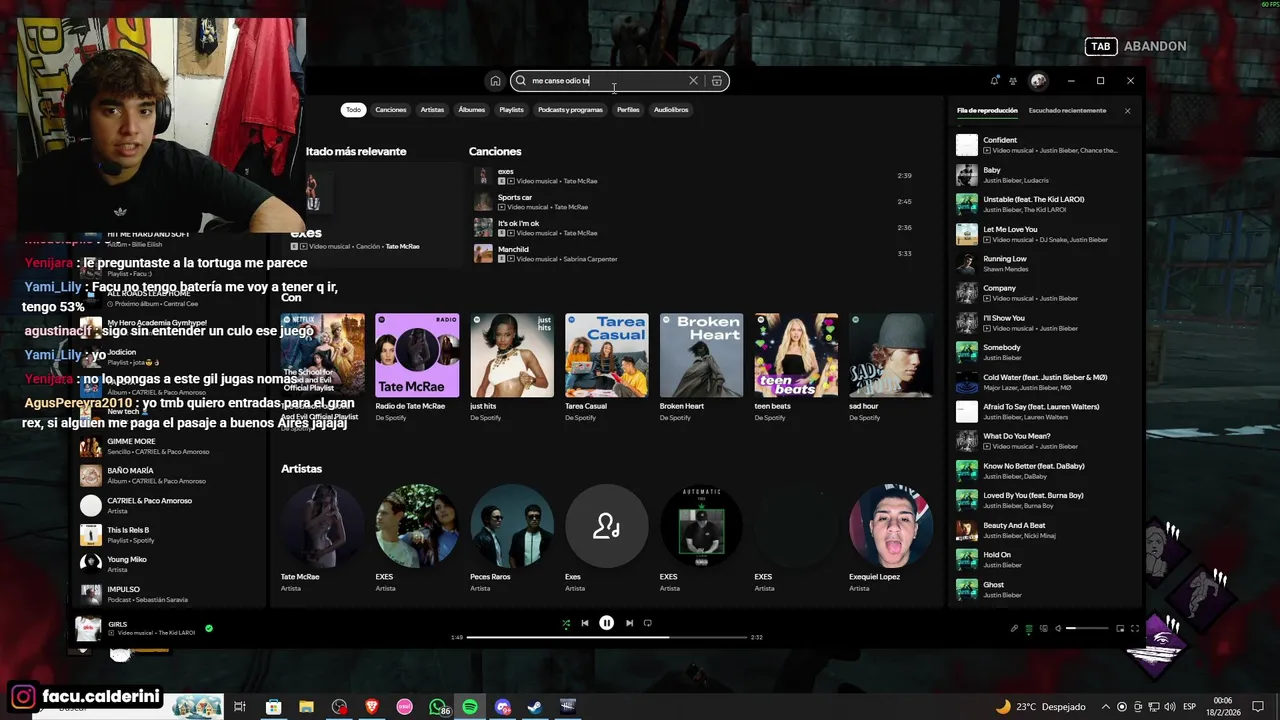Open the Broken Heart playlist card
Image resolution: width=1280 pixels, height=720 pixels.
click(701, 367)
